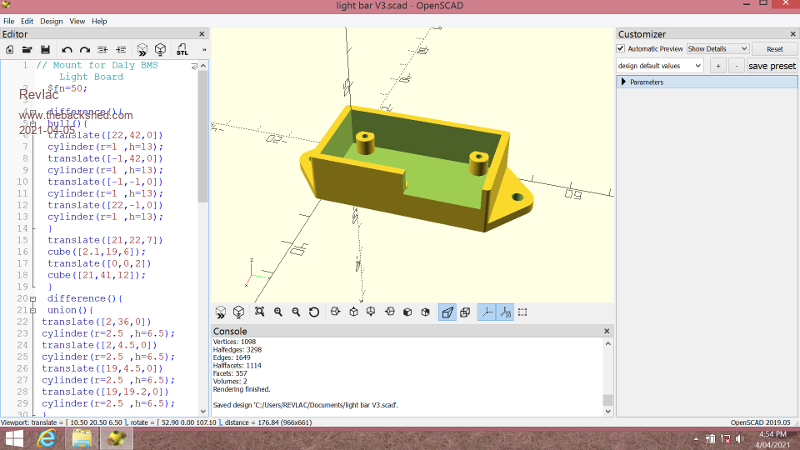Click the Undo arrow in Editor toolbar
The height and width of the screenshot is (450, 800).
pos(67,49)
